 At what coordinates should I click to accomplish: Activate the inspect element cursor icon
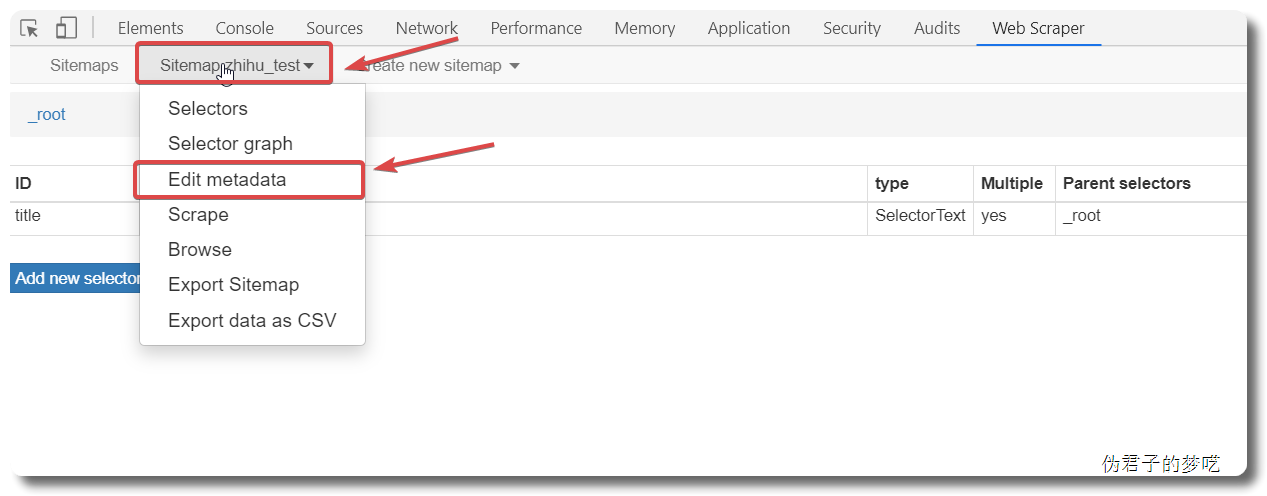coord(29,28)
